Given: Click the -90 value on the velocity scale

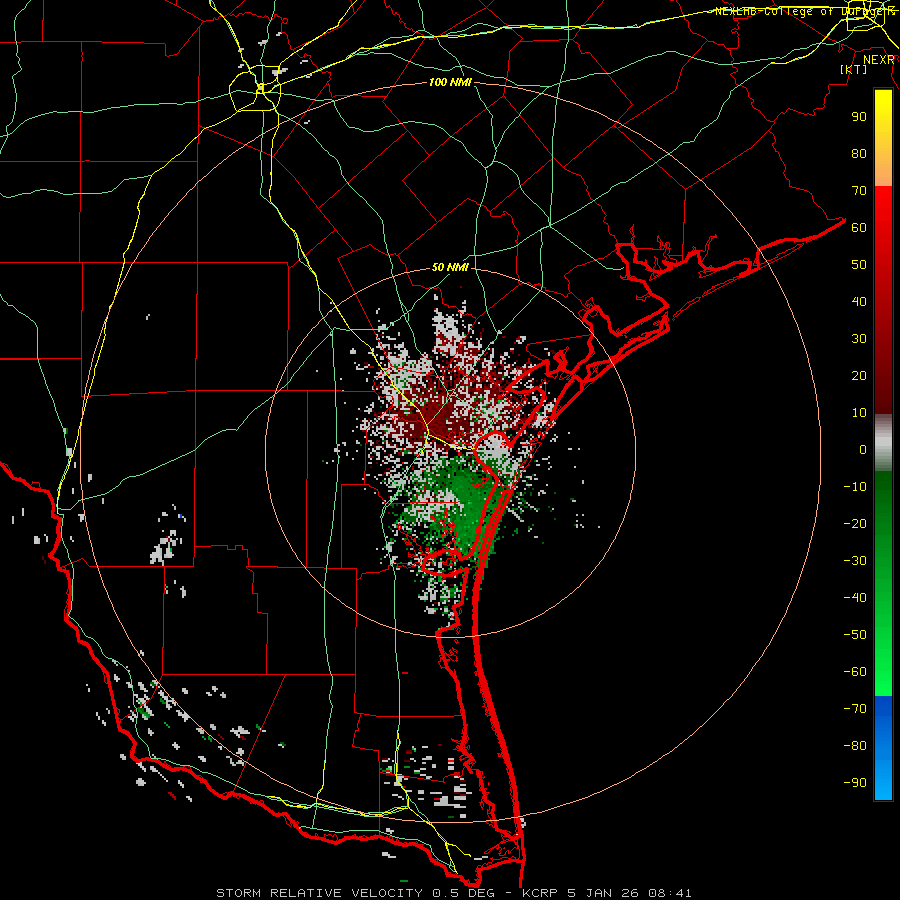Looking at the screenshot, I should [855, 783].
